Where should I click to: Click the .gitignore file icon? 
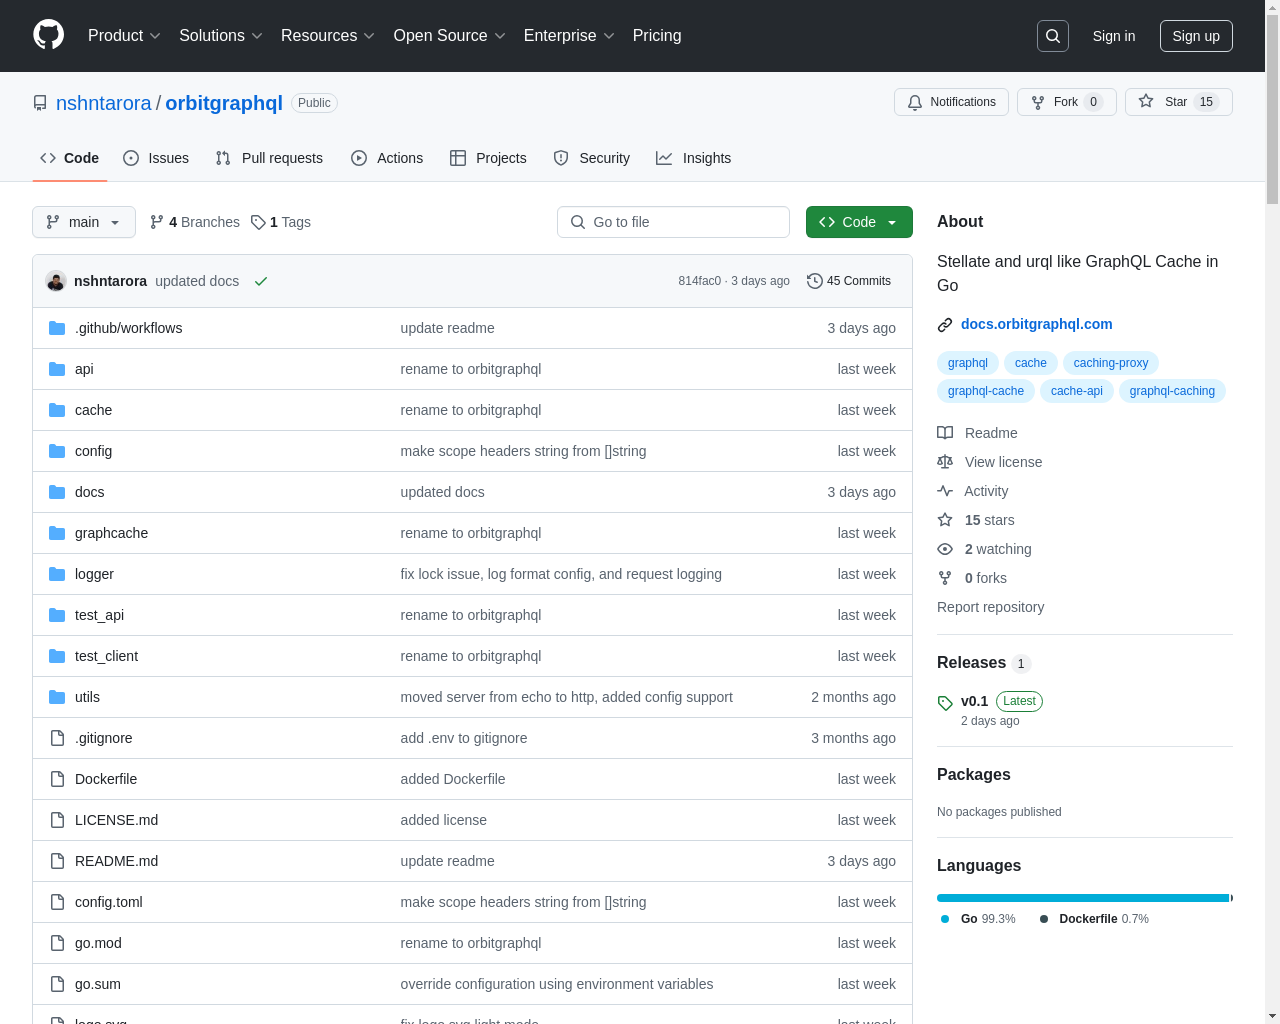coord(57,738)
